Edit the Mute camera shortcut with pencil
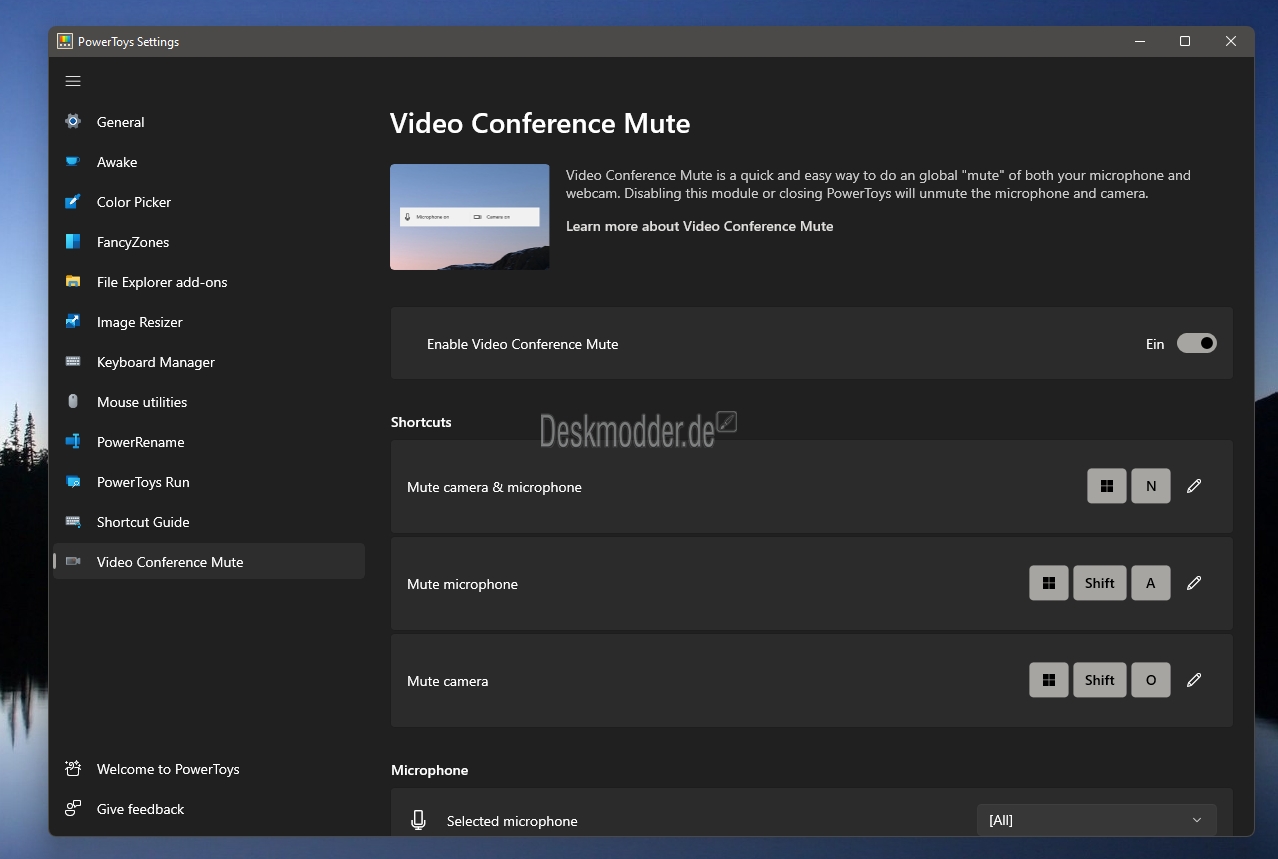 tap(1193, 680)
